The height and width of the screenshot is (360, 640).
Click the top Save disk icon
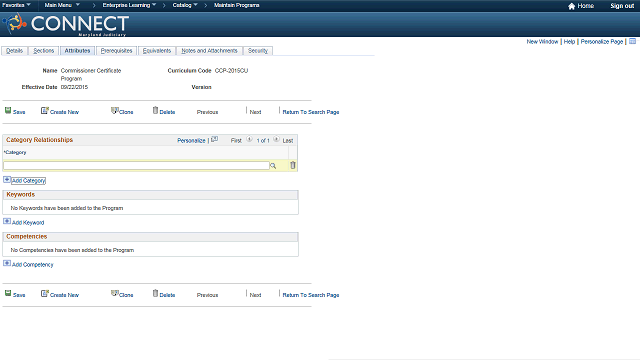[8, 110]
